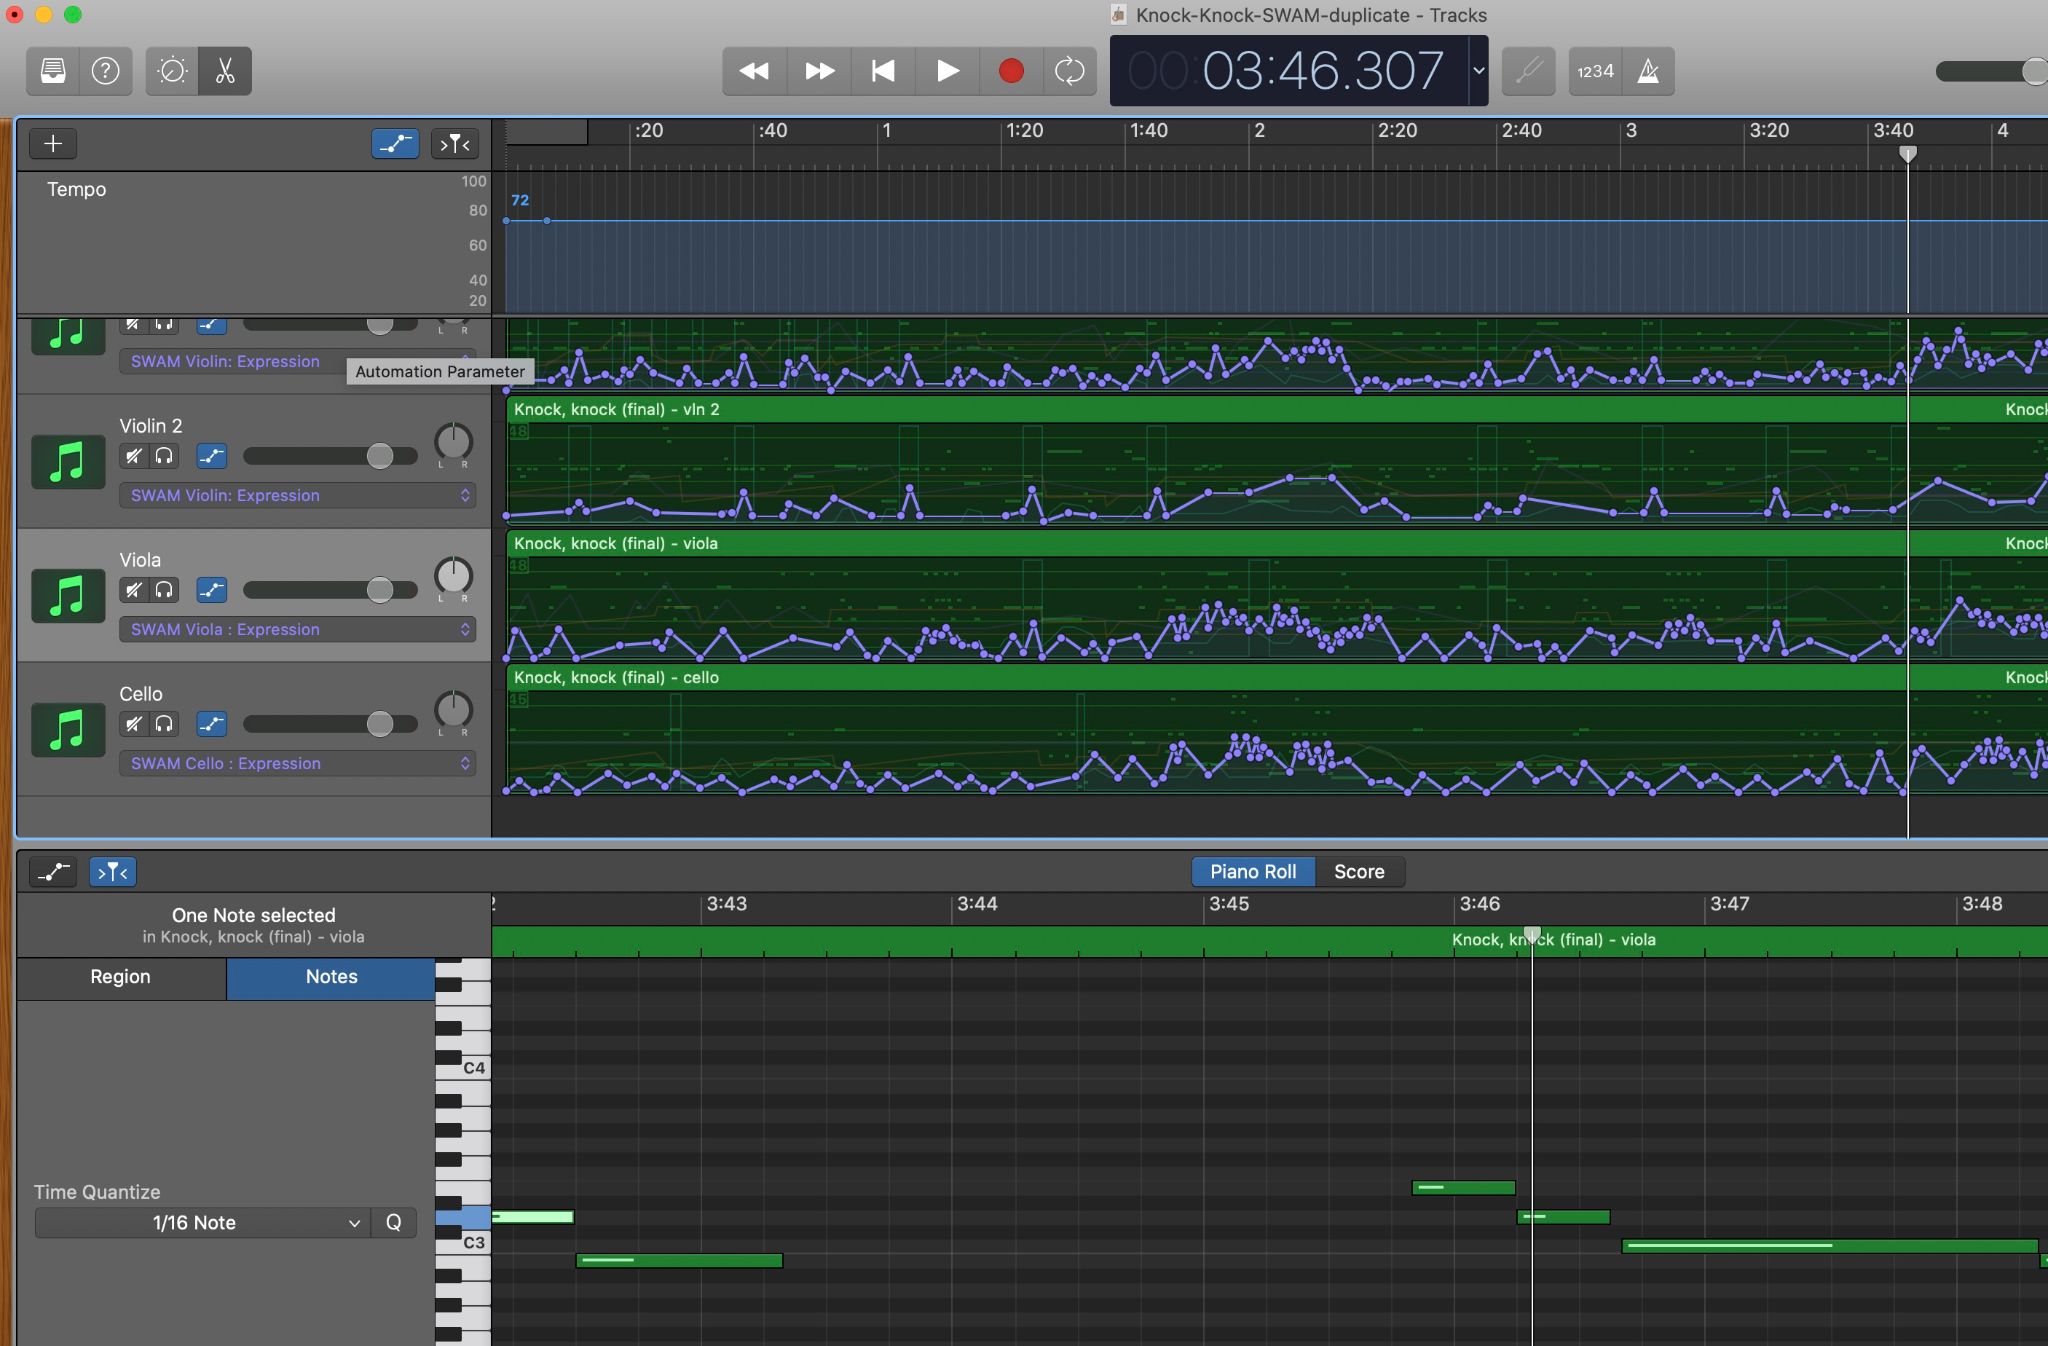Screen dimensions: 2048x1346
Task: Switch to the Score tab
Action: (1358, 872)
